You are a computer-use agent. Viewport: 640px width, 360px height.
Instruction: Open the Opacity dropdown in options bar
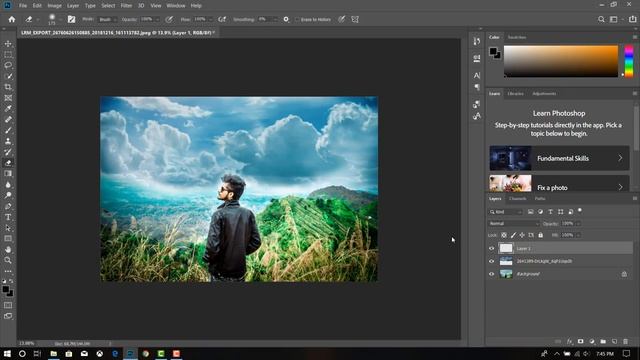click(158, 19)
